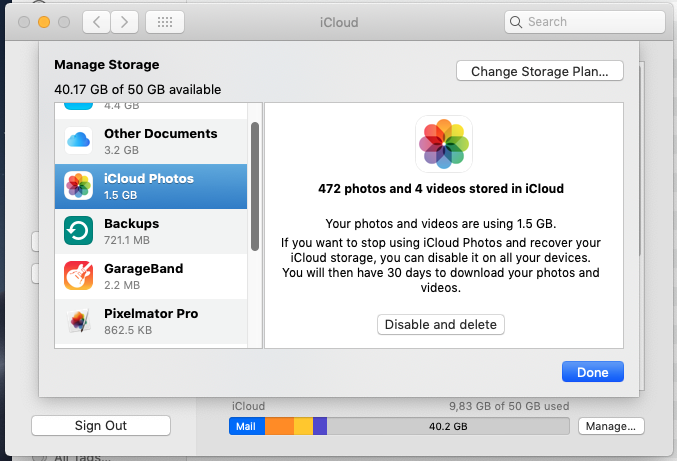The image size is (677, 461).
Task: Go back with the left chevron button
Action: [95, 21]
